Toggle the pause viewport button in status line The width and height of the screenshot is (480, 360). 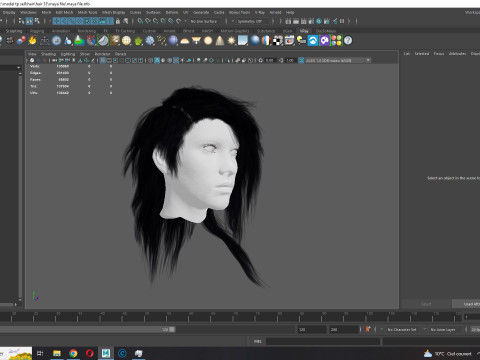point(342,21)
